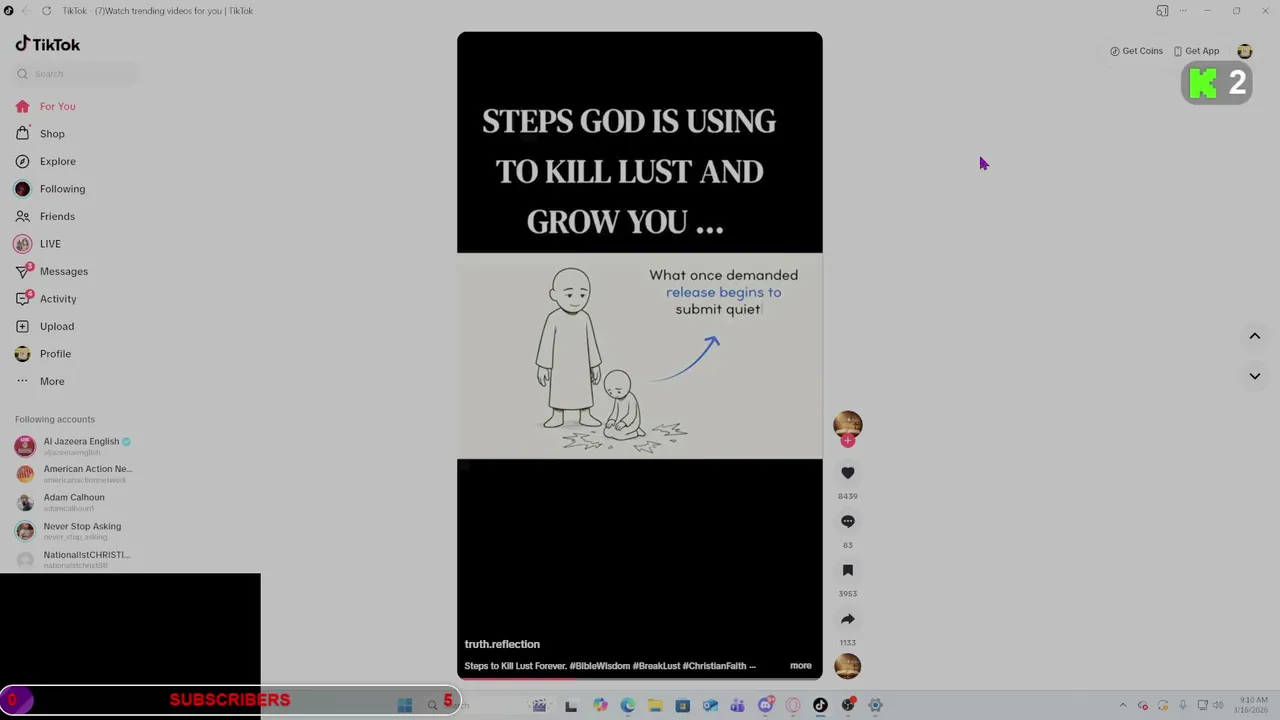
Task: Open the Activity notifications
Action: pyautogui.click(x=46, y=299)
